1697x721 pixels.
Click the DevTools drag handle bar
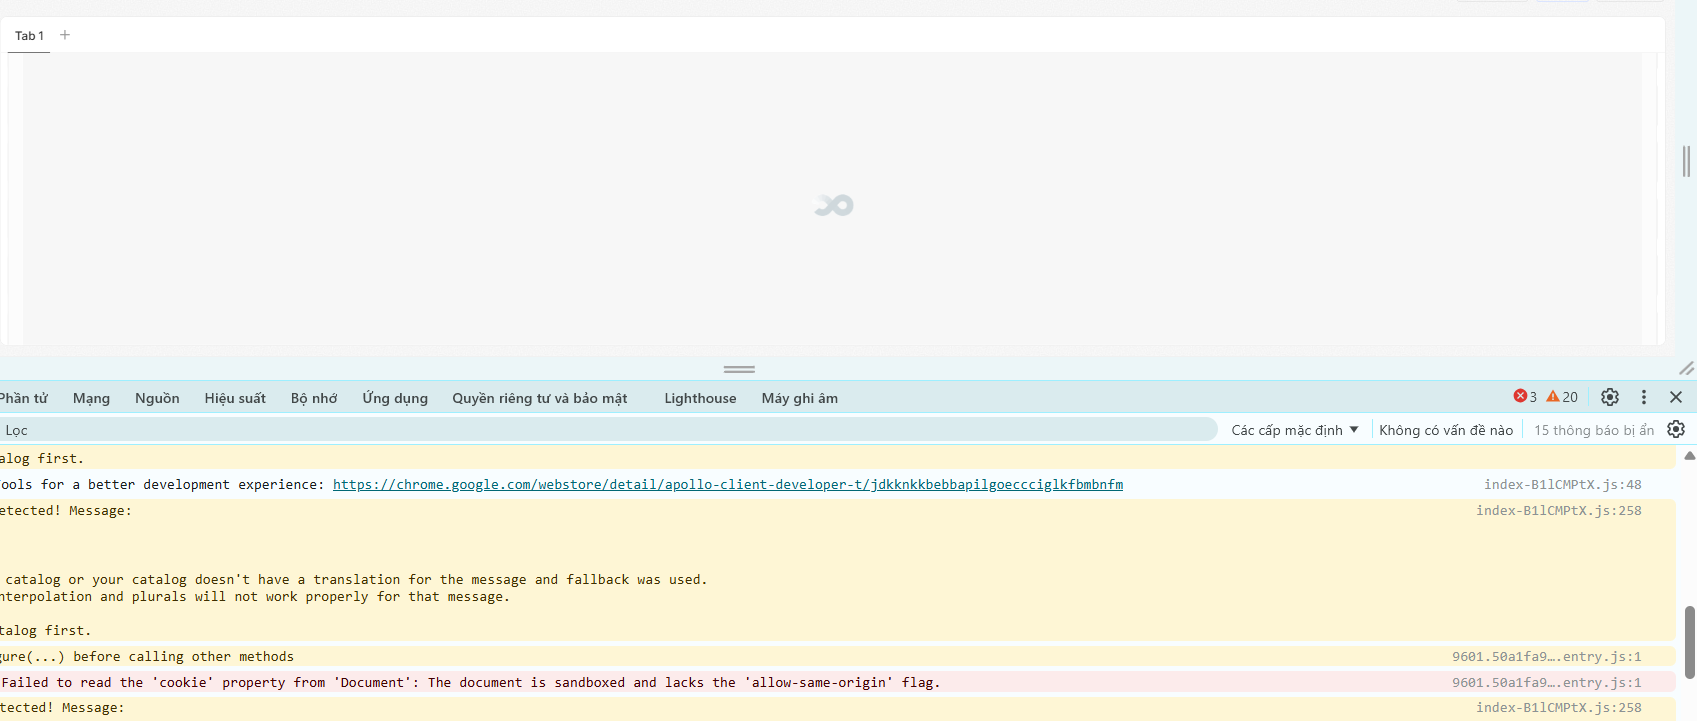click(x=739, y=369)
